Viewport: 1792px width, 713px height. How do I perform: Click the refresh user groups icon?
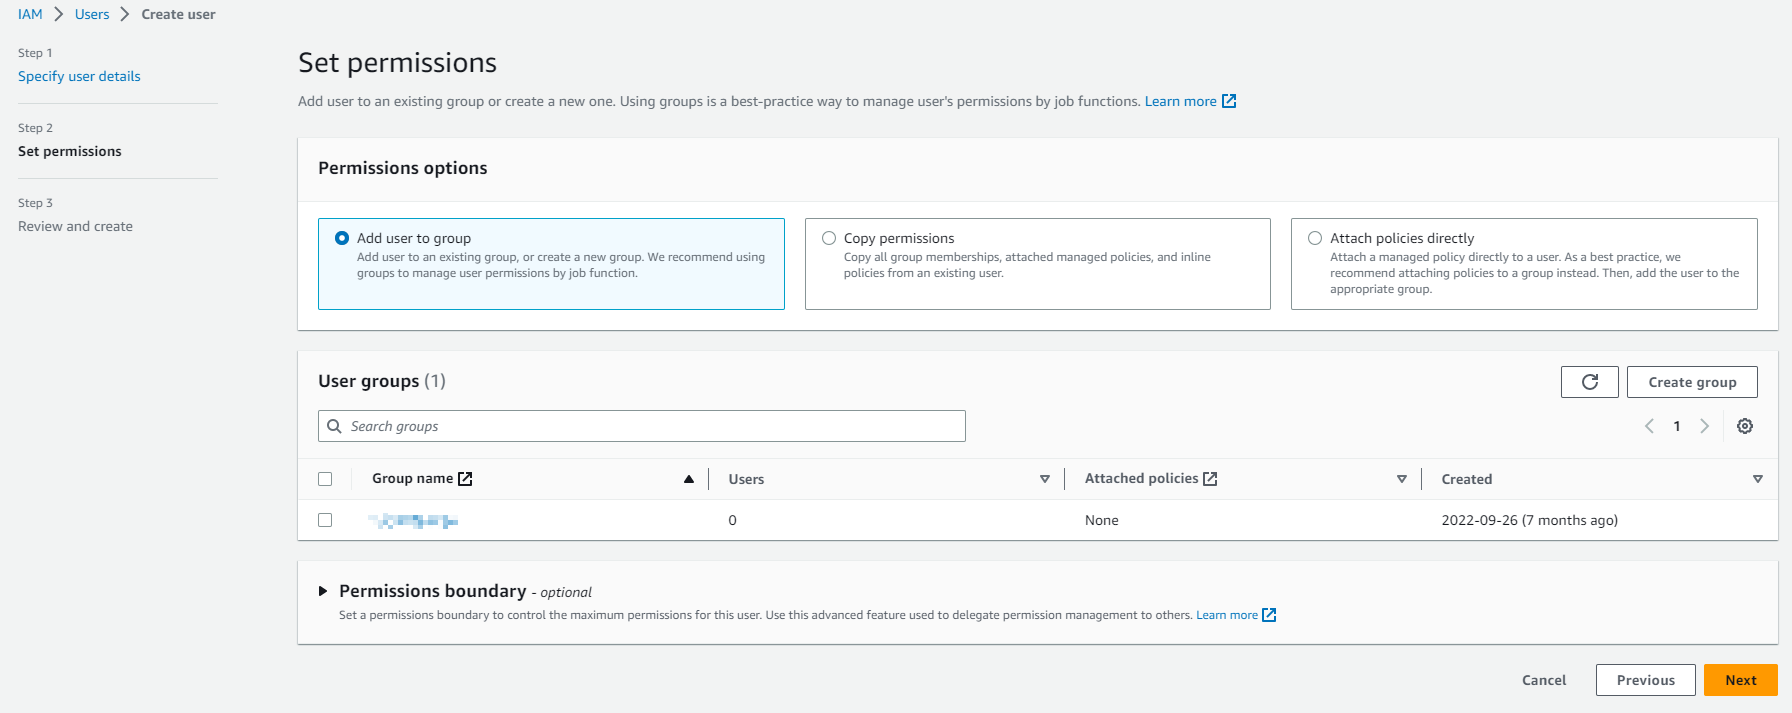tap(1589, 382)
